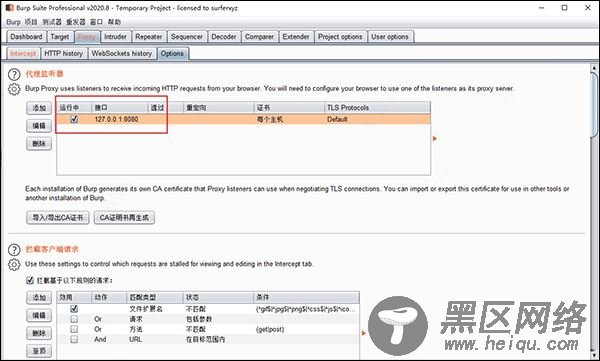Open the 帮助 menu
This screenshot has width=600, height=361.
coord(114,22)
